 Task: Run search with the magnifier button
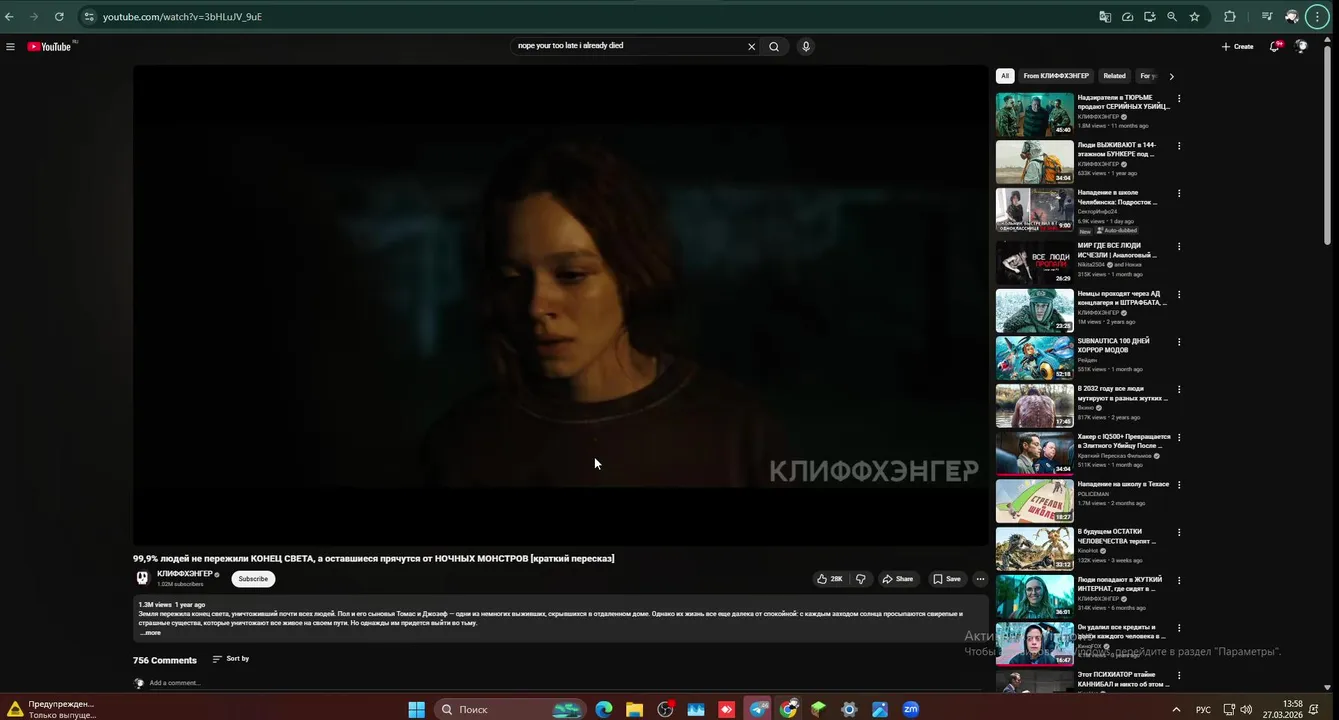point(774,46)
